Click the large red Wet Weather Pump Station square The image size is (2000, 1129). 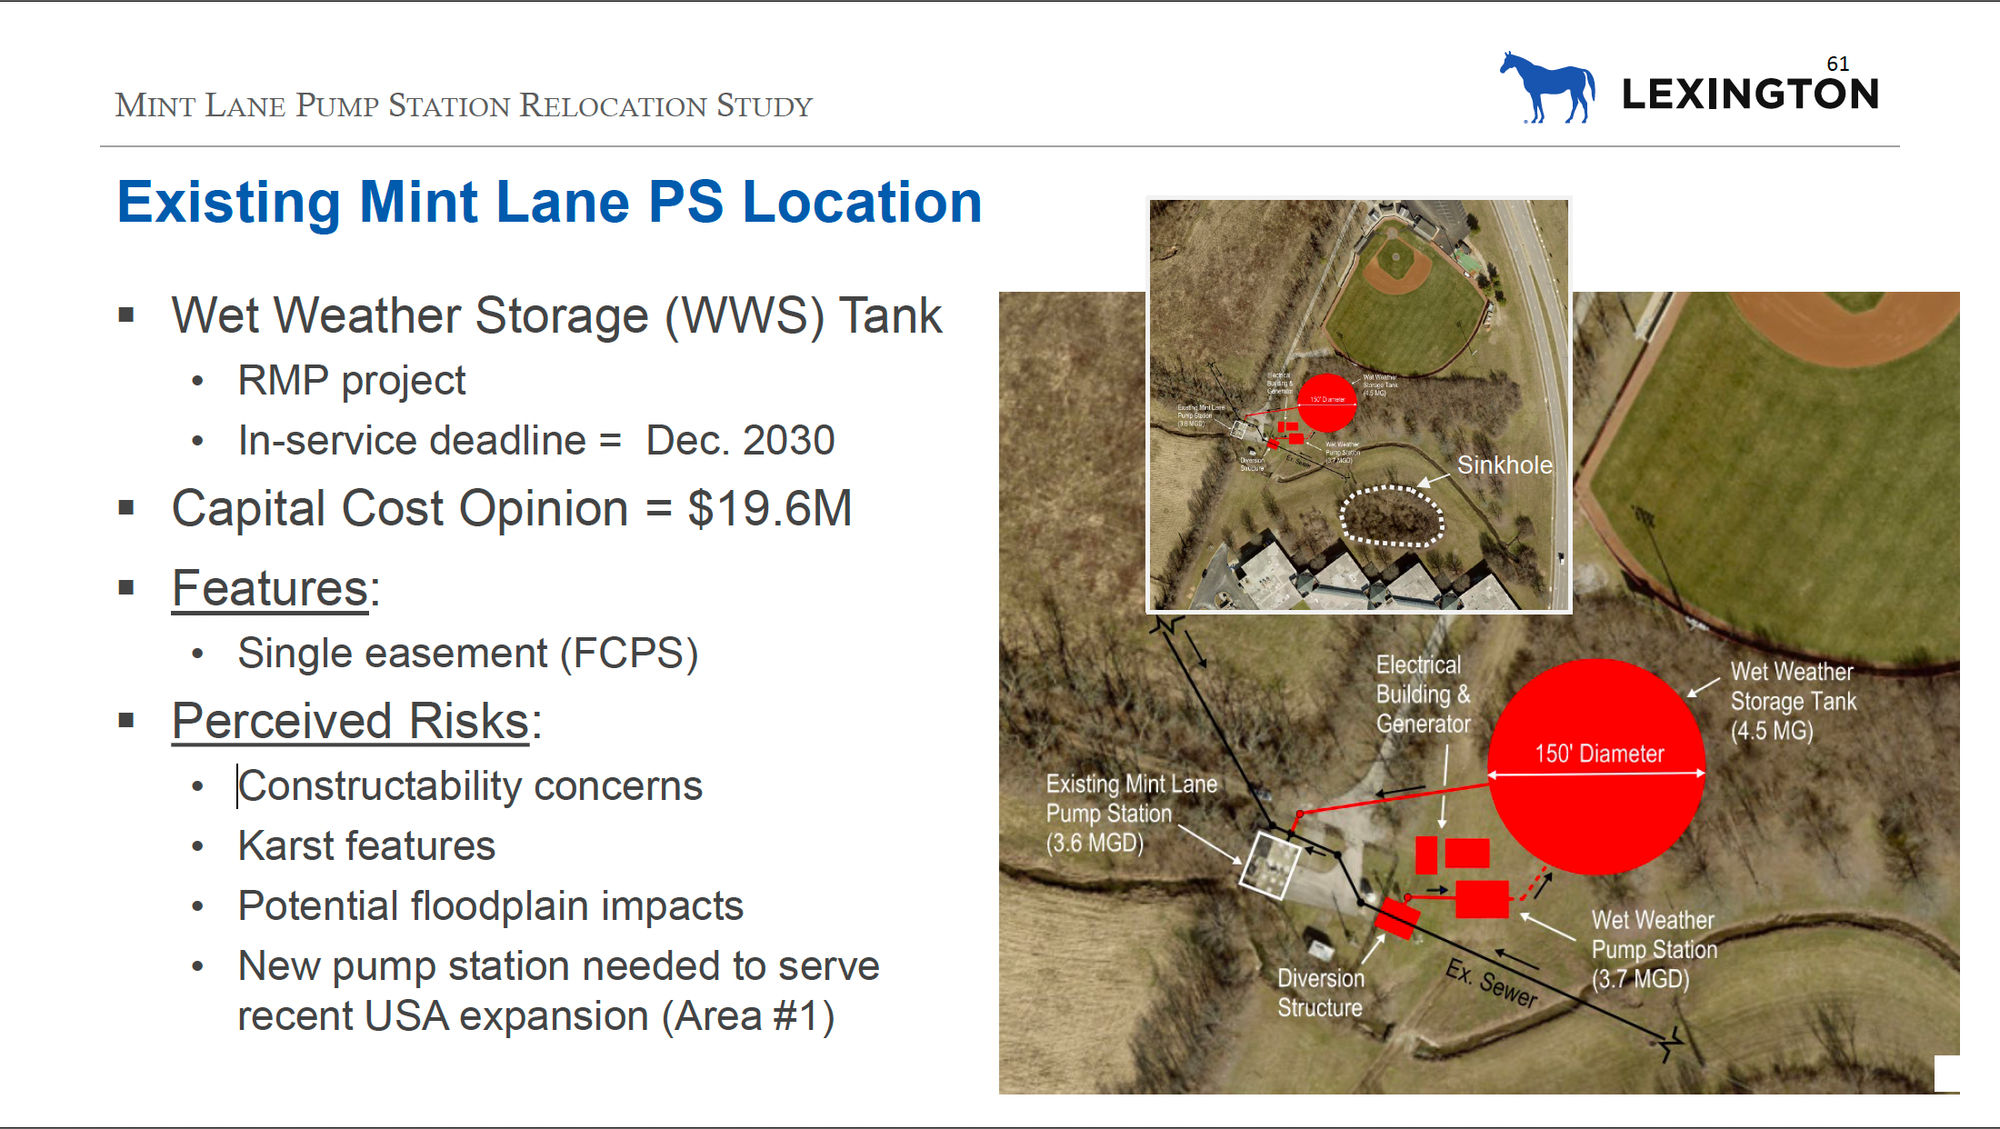pyautogui.click(x=1481, y=899)
